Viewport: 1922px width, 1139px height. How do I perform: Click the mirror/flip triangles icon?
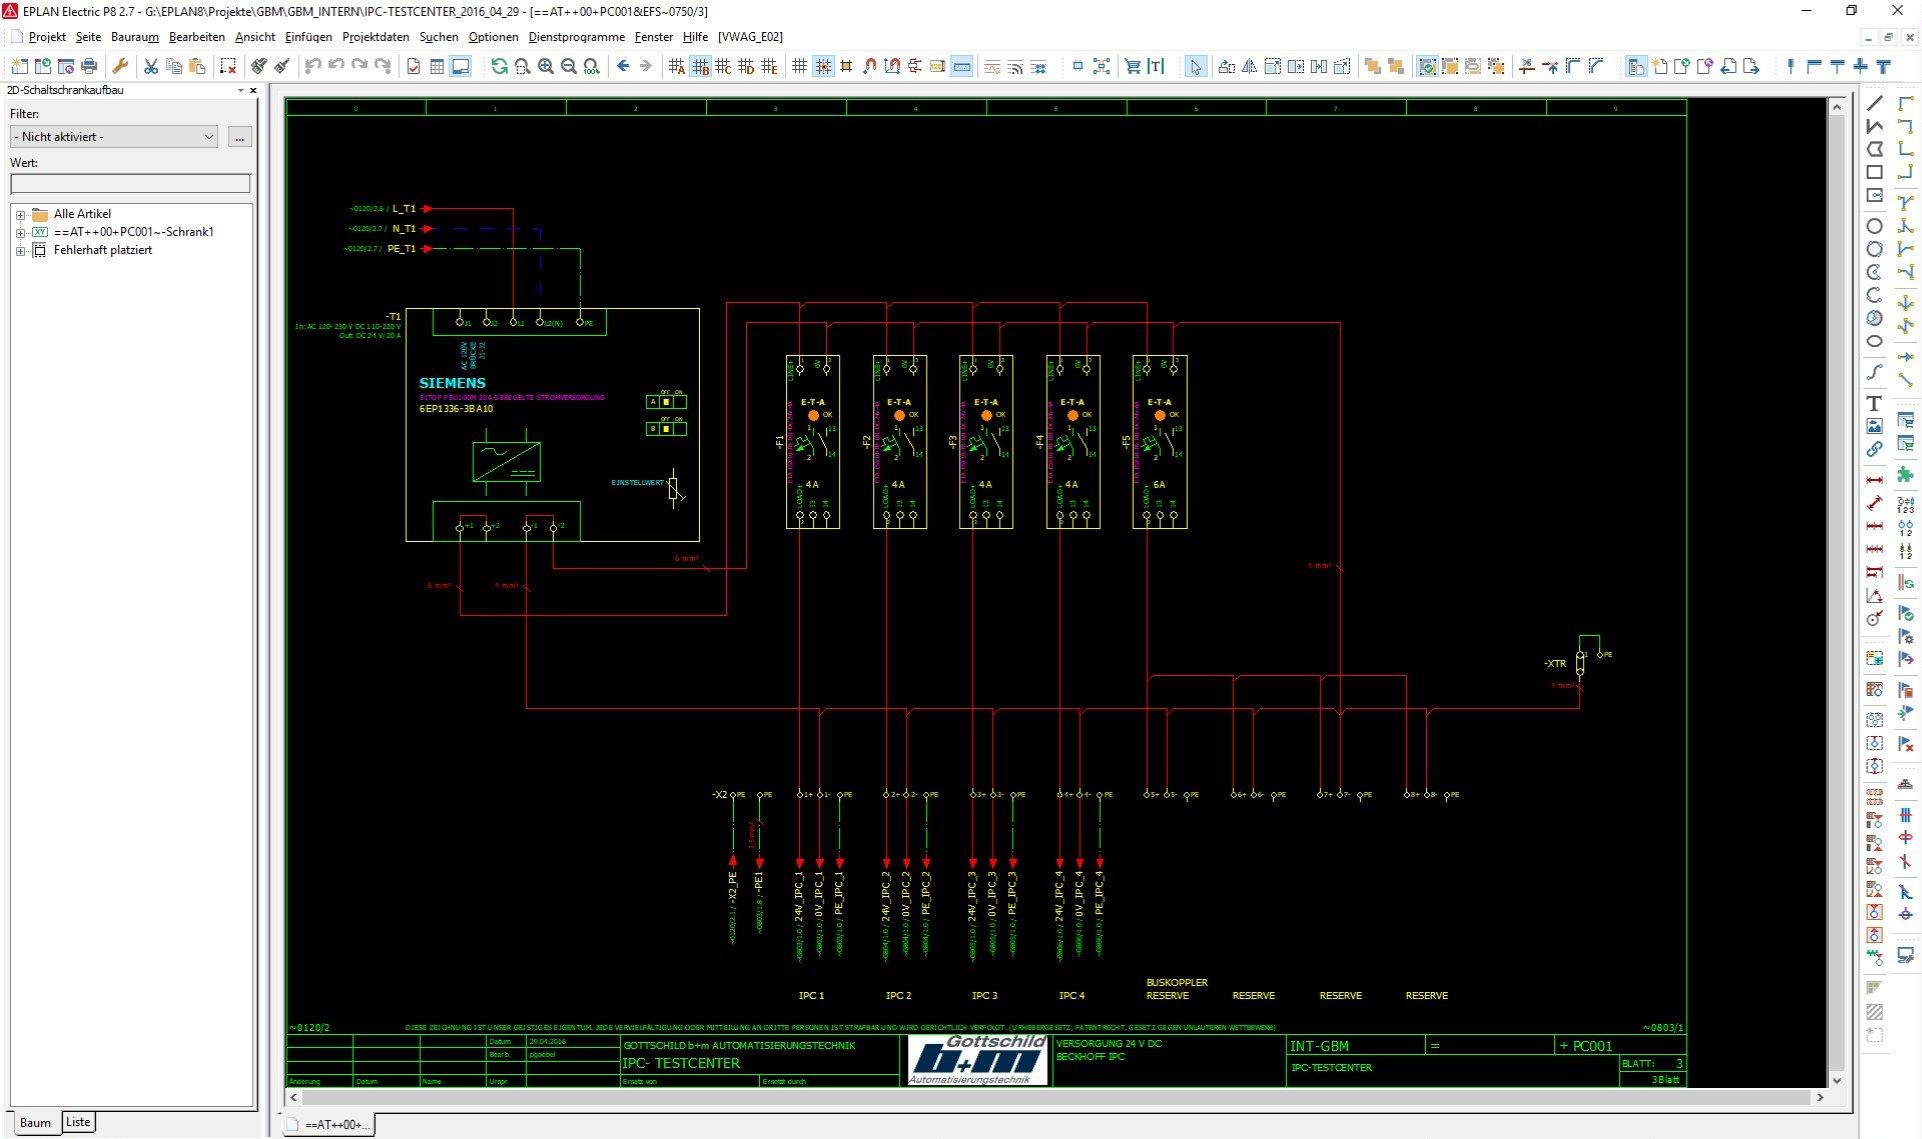tap(1249, 66)
